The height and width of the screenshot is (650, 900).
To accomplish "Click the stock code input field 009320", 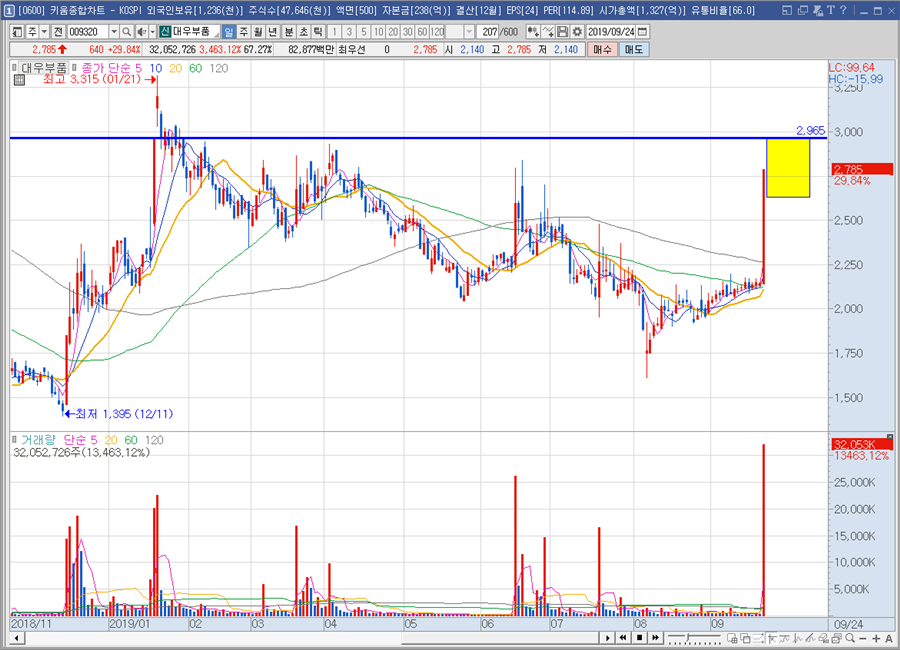I will [88, 32].
